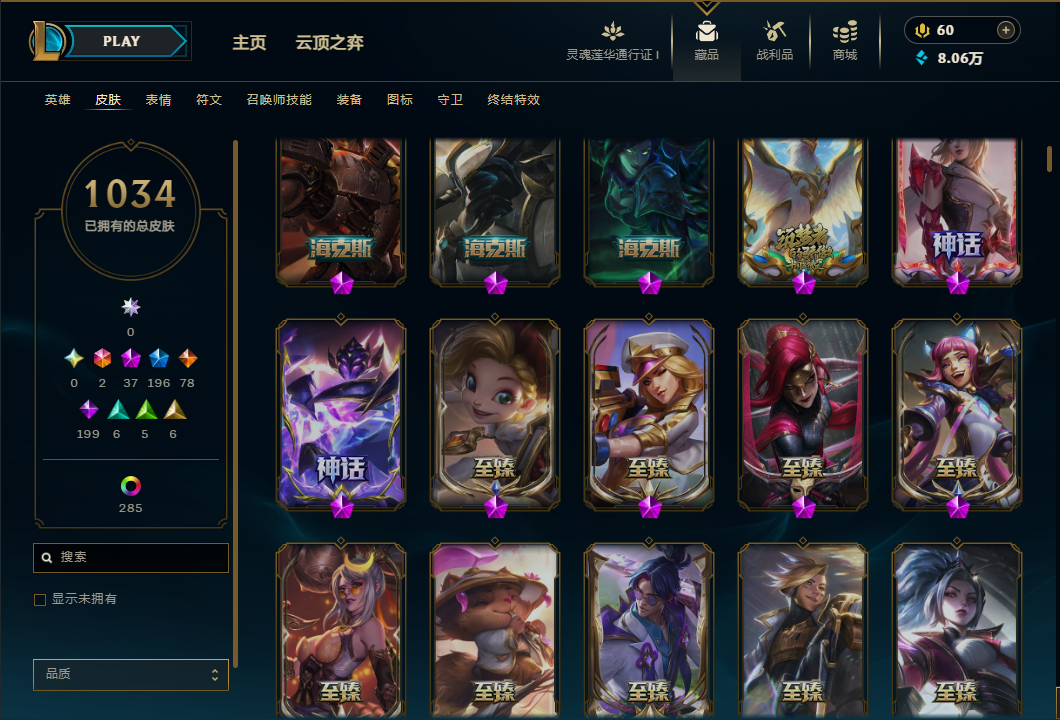This screenshot has height=720, width=1060.
Task: Click the League of Legends logo icon
Action: (x=46, y=41)
